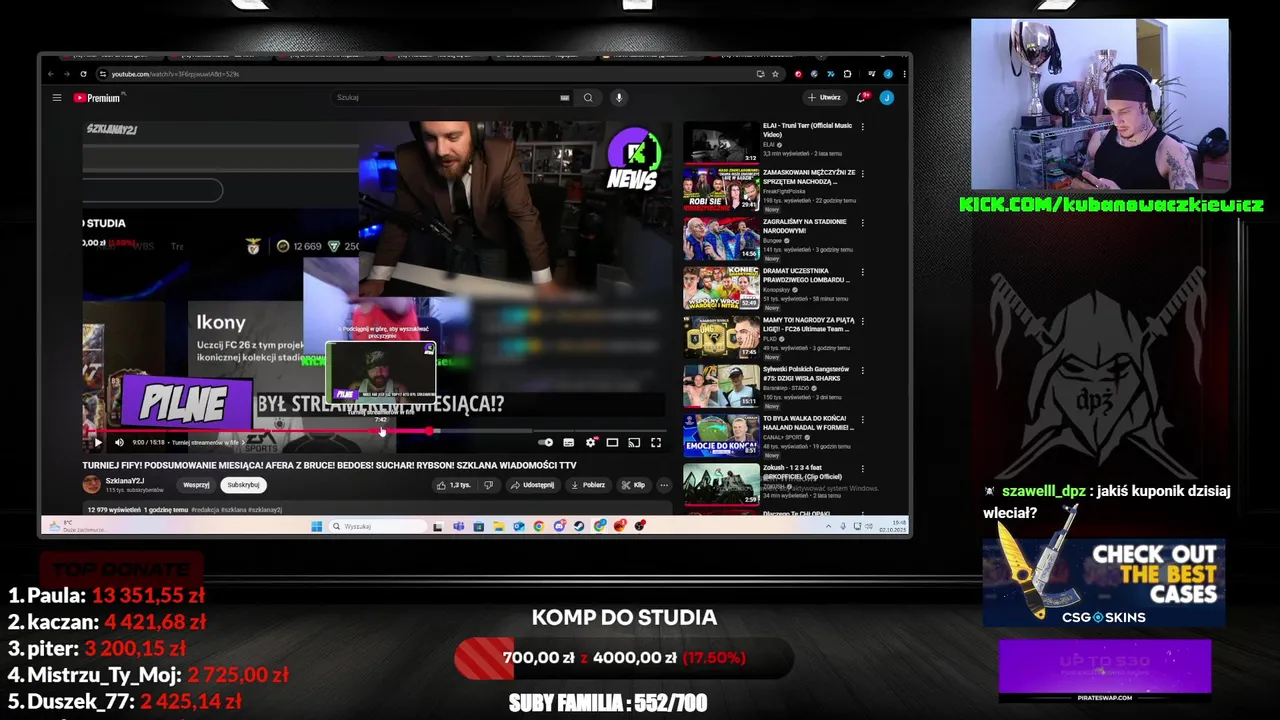Viewport: 1280px width, 720px height.
Task: Open the on-screen keyboard icon in search
Action: [565, 98]
